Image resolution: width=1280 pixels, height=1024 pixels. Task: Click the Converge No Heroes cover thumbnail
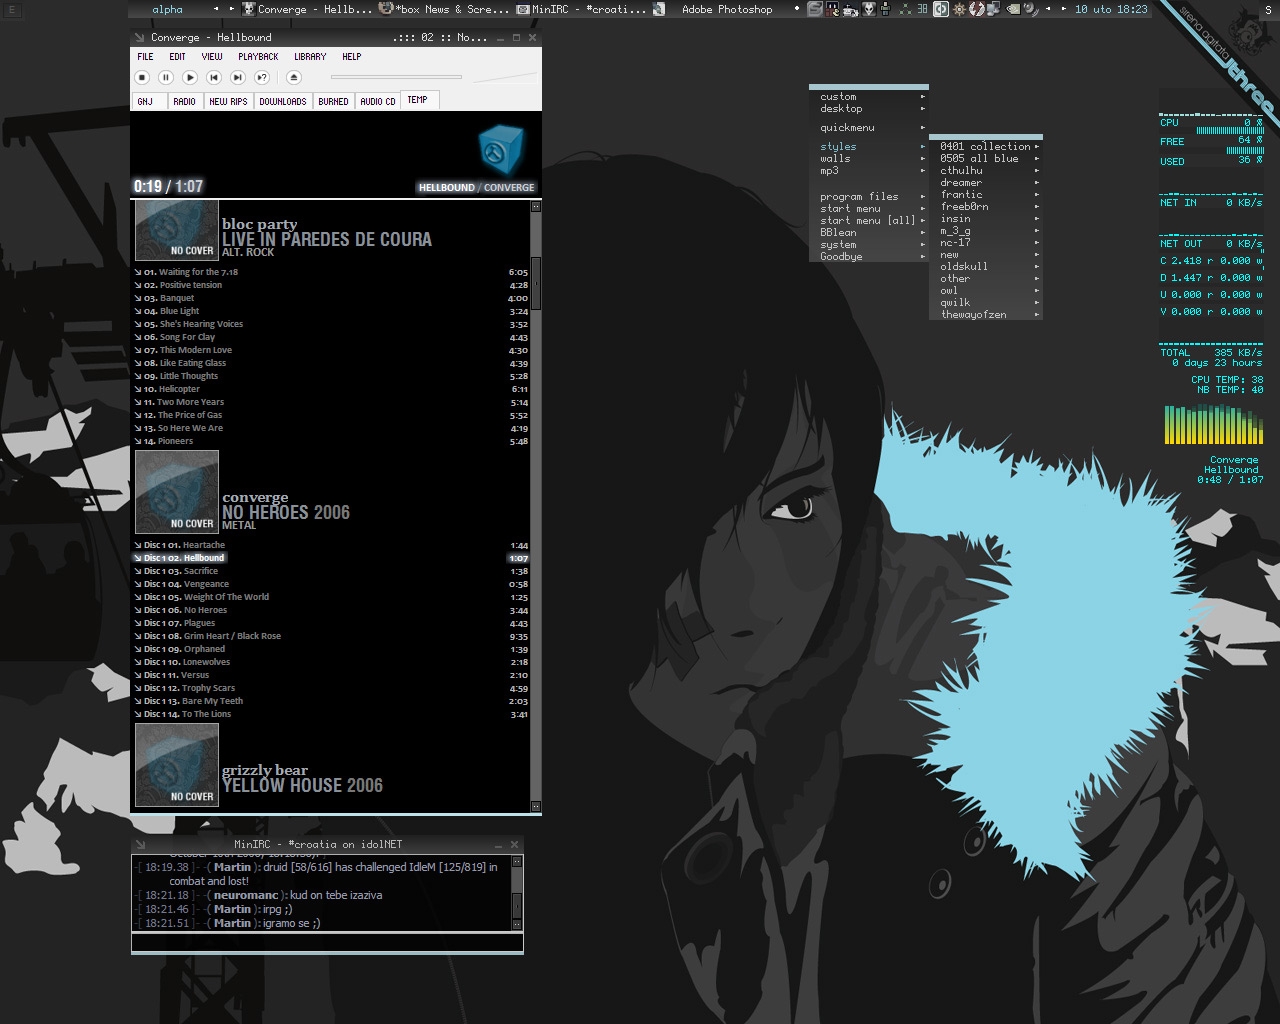[x=177, y=492]
